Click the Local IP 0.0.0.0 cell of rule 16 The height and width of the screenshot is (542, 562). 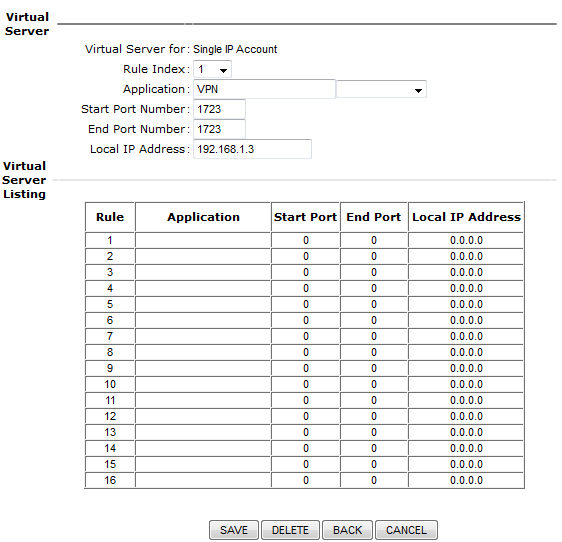(x=466, y=480)
